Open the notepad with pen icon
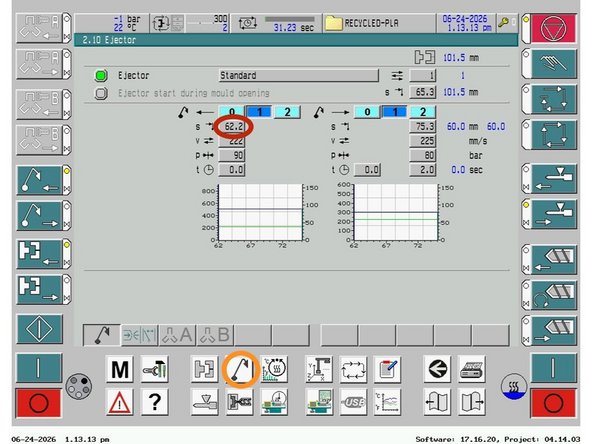The image size is (592, 444). click(x=387, y=369)
